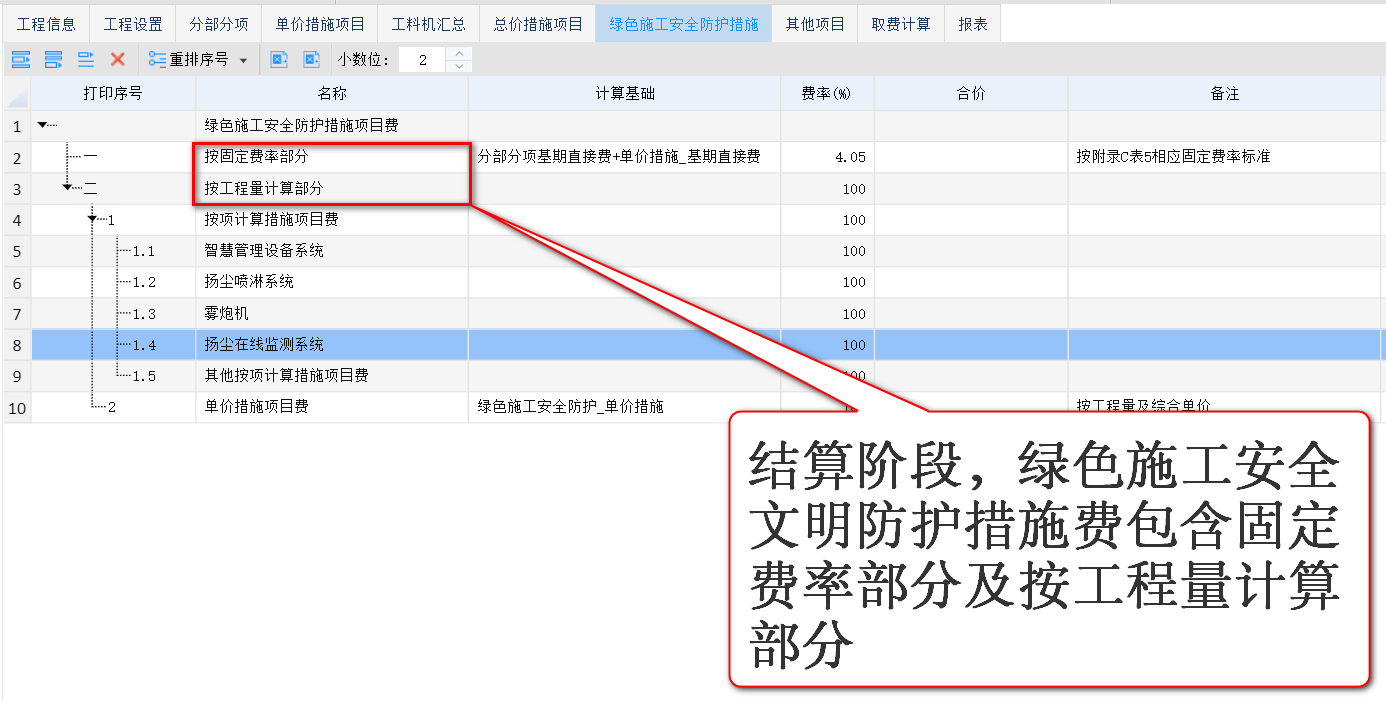Switch to the 报表 tab
This screenshot has height=701, width=1386.
point(971,23)
